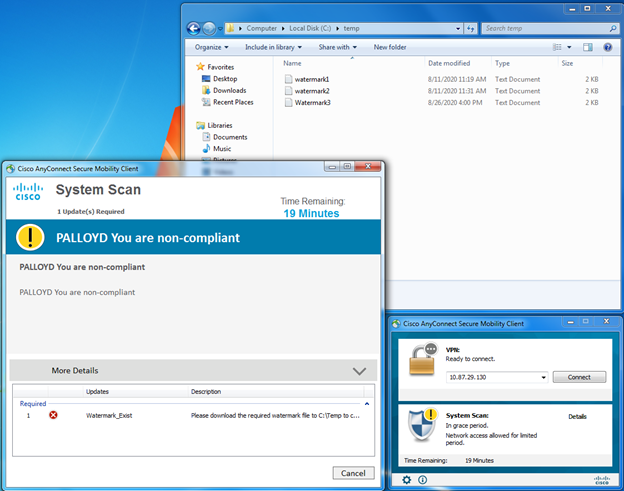The height and width of the screenshot is (491, 624).
Task: Open the Organize menu
Action: [x=211, y=47]
